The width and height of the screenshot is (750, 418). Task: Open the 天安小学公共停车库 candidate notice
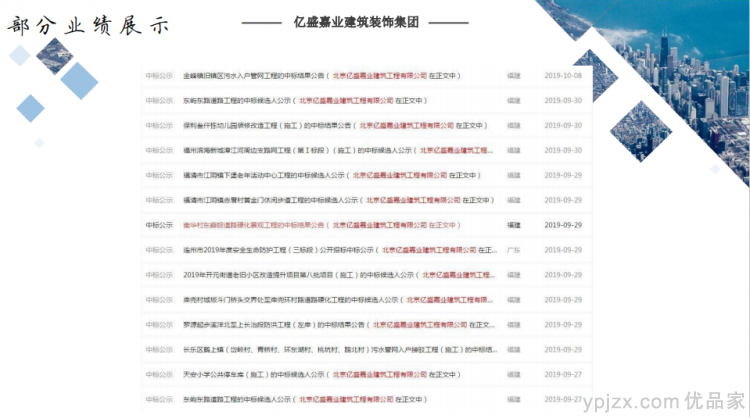point(322,374)
